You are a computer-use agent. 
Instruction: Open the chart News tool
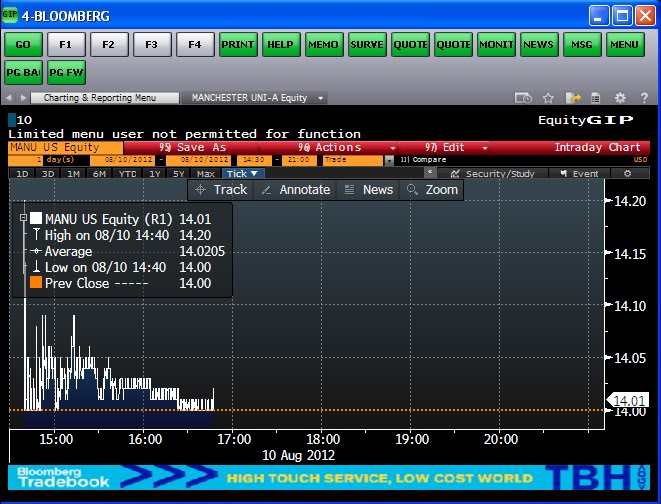368,190
